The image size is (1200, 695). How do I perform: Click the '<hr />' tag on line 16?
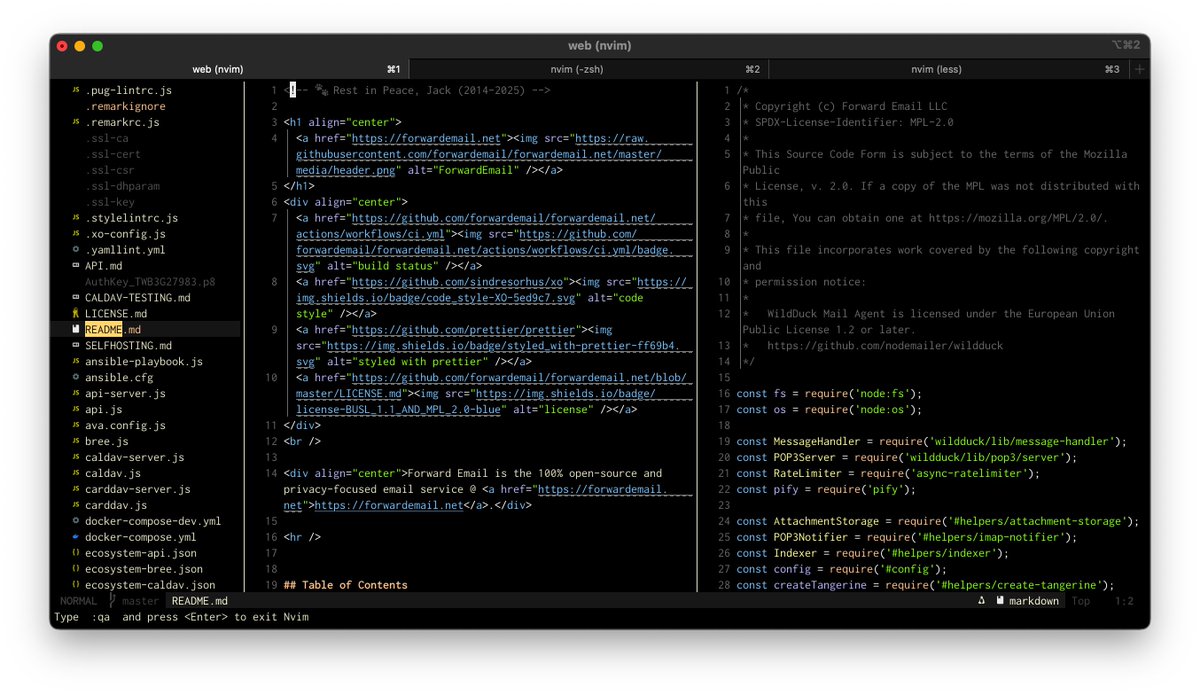[x=302, y=537]
